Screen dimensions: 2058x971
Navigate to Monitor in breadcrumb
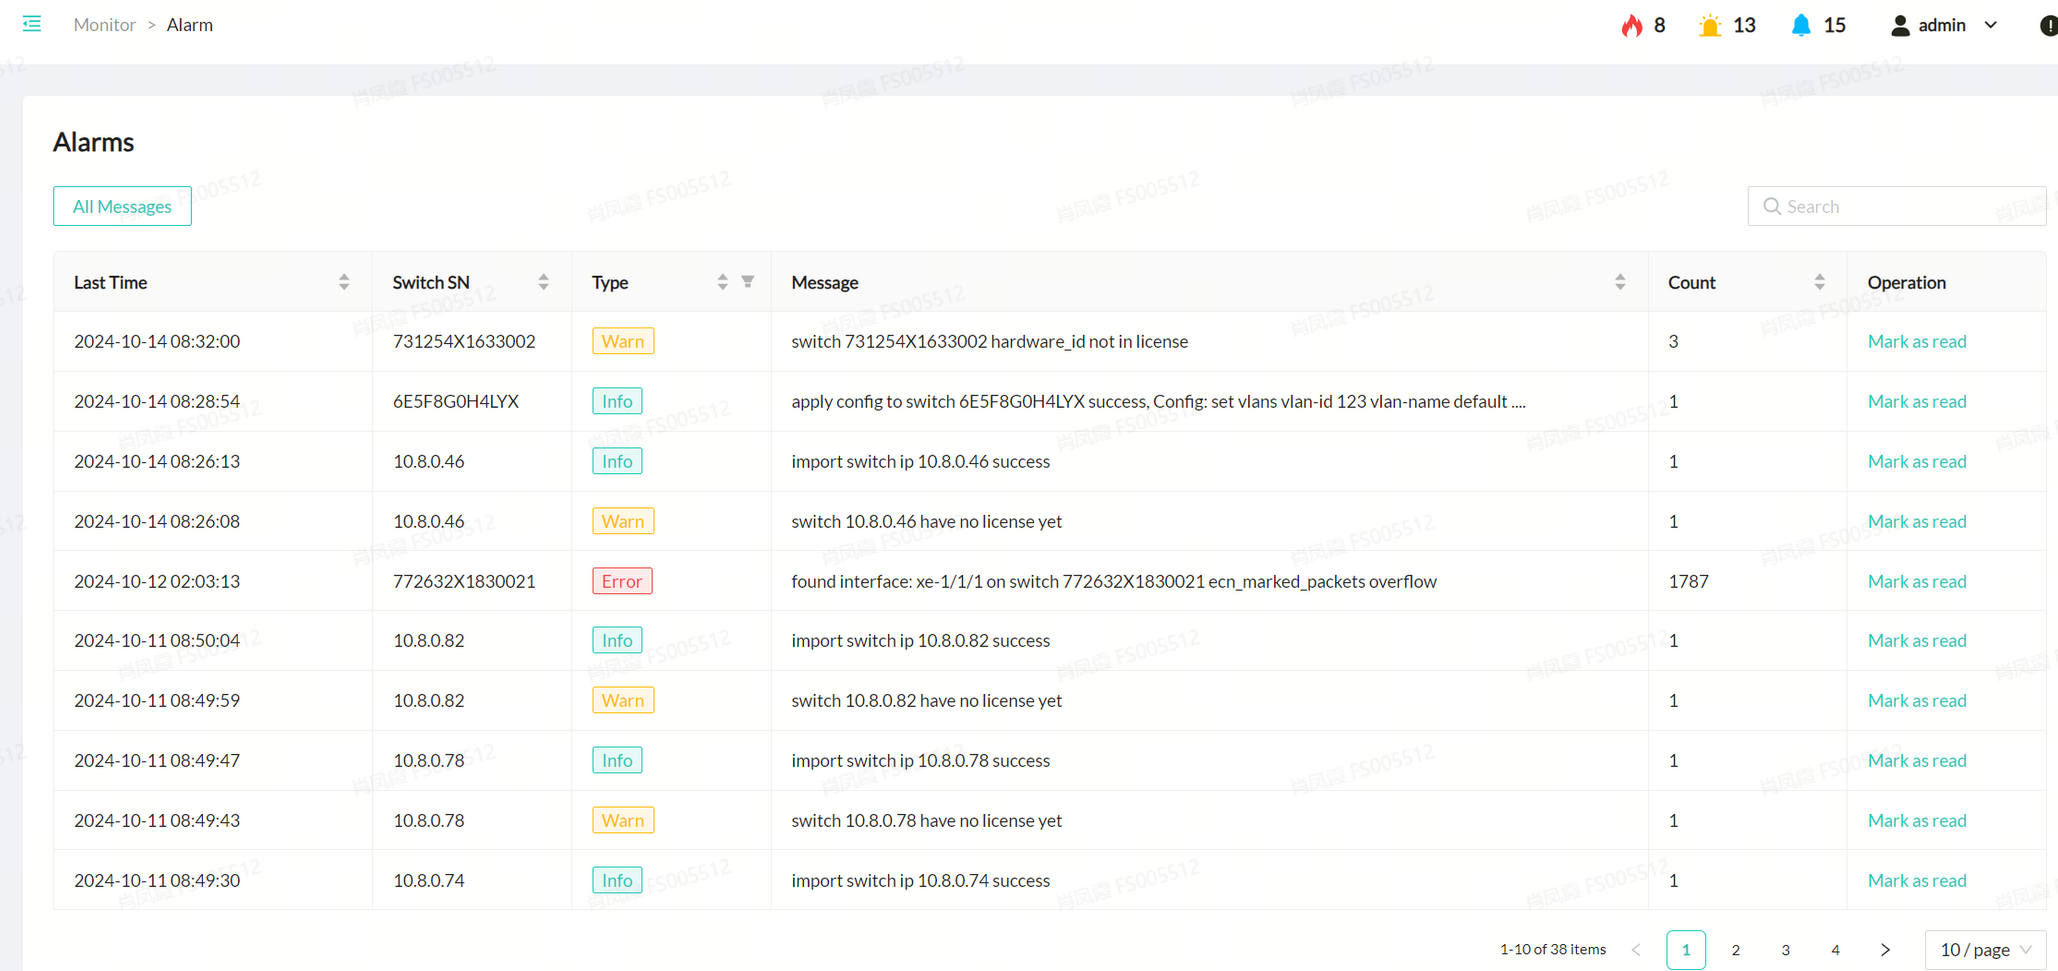(104, 25)
